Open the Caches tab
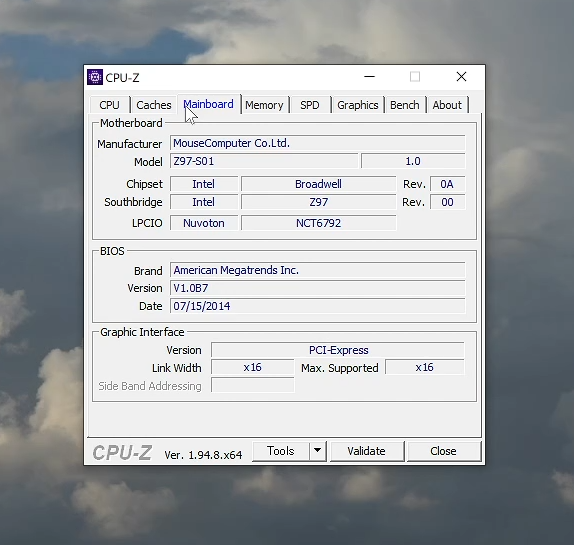The image size is (574, 545). [154, 105]
